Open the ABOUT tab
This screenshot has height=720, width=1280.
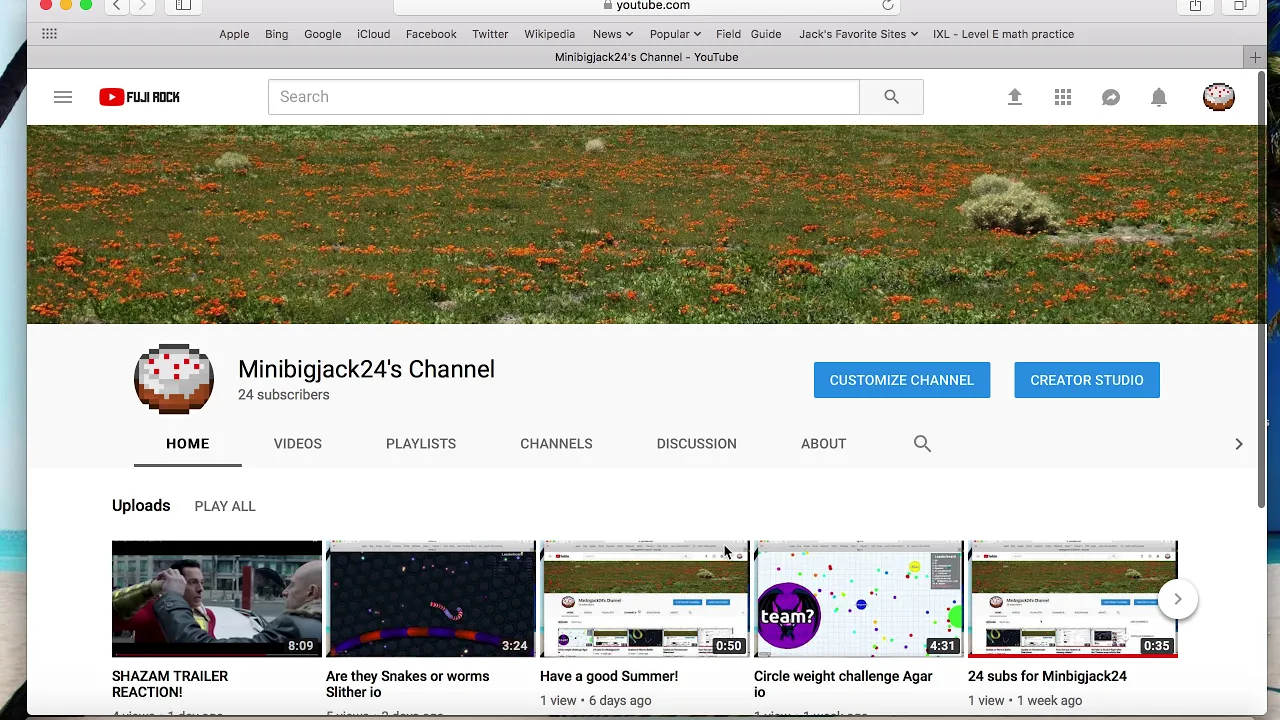824,444
